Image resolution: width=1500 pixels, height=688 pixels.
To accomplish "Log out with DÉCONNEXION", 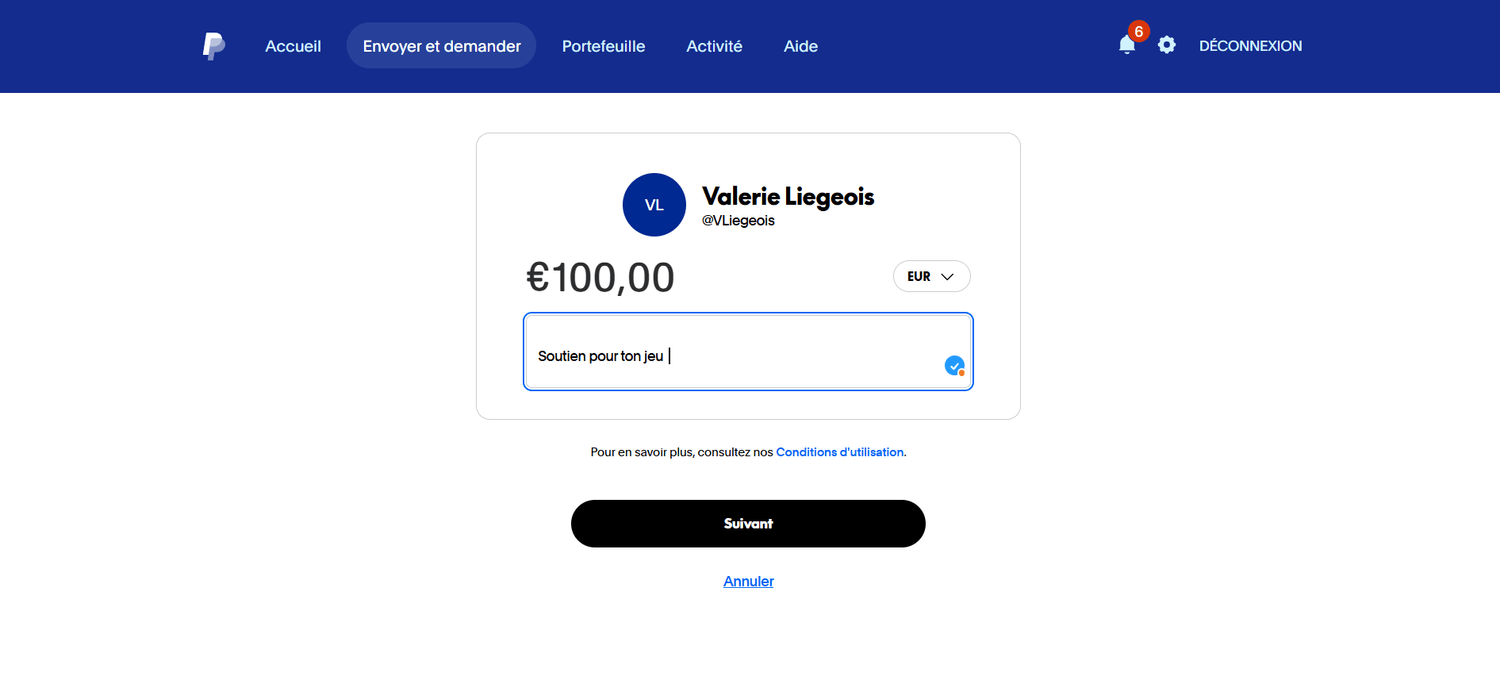I will click(1250, 46).
